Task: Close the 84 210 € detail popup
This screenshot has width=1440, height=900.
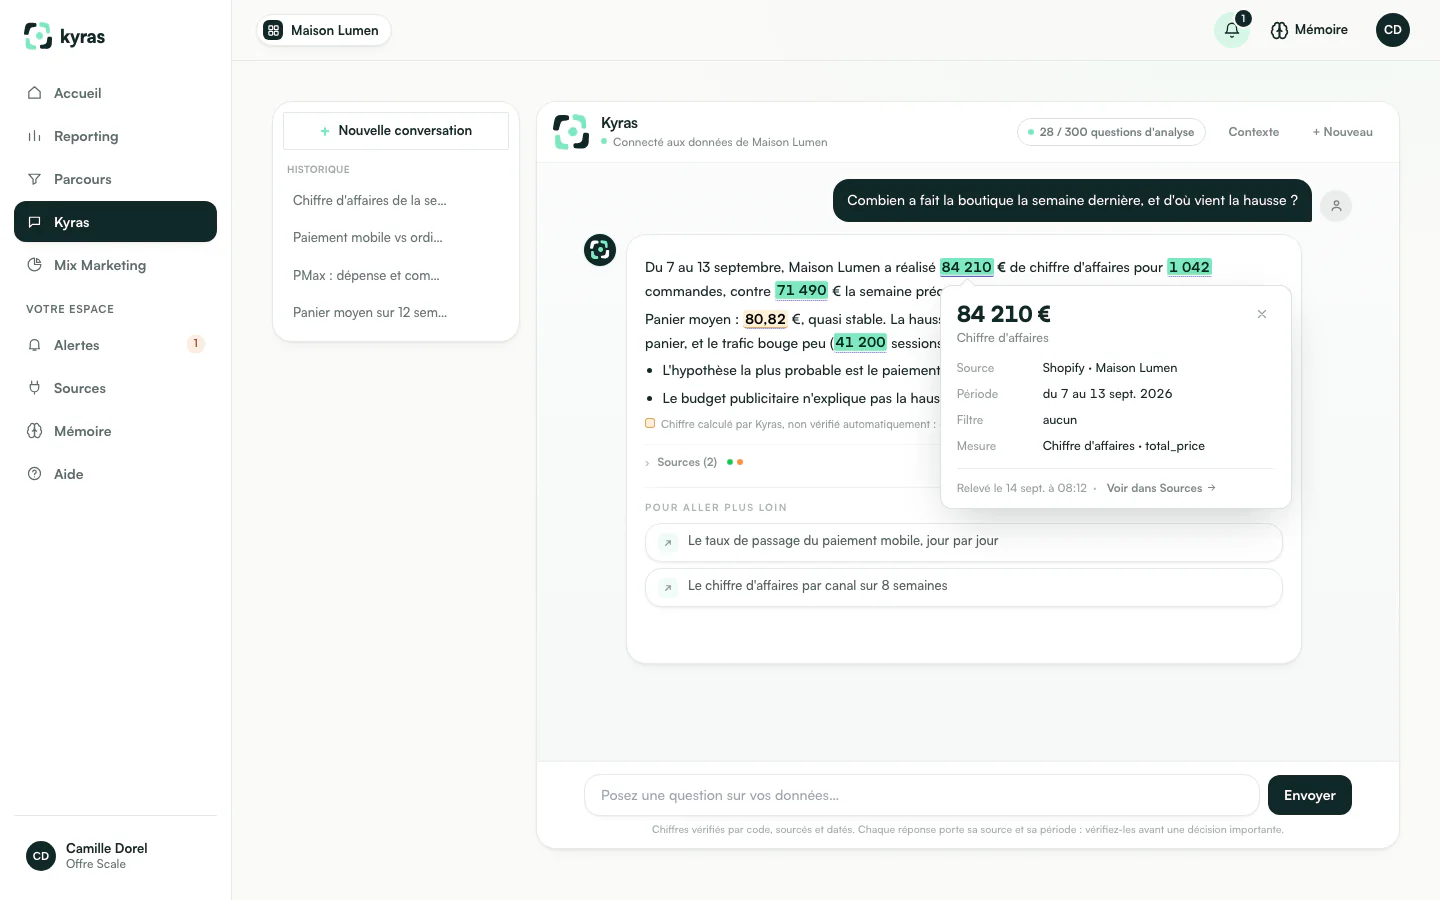Action: 1262,314
